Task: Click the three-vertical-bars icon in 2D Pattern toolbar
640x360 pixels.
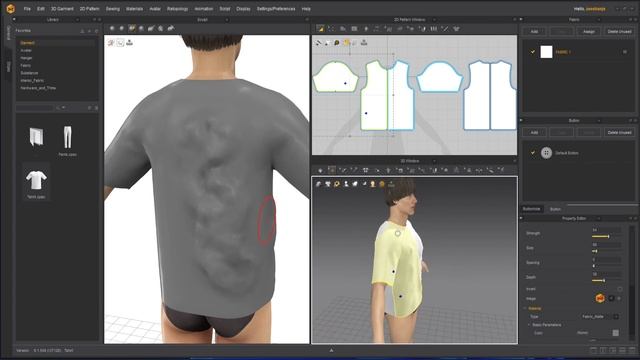Action: tap(434, 29)
